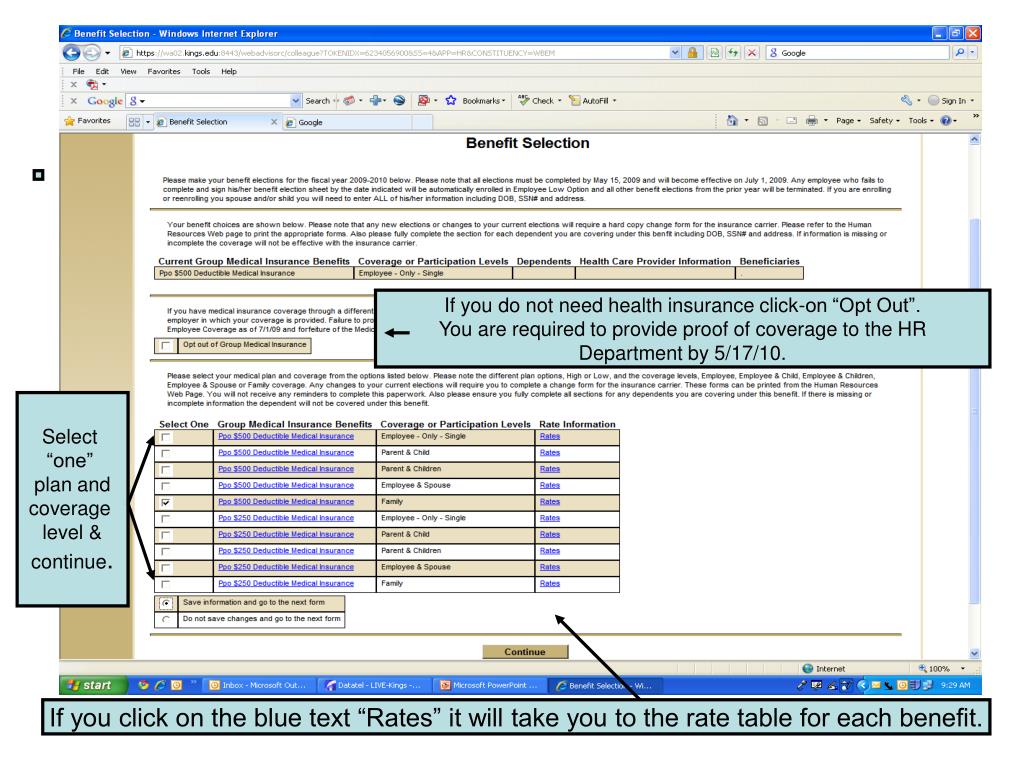Image resolution: width=1024 pixels, height=768 pixels.
Task: Uncheck the Ppo $500 Family checkbox
Action: 166,502
